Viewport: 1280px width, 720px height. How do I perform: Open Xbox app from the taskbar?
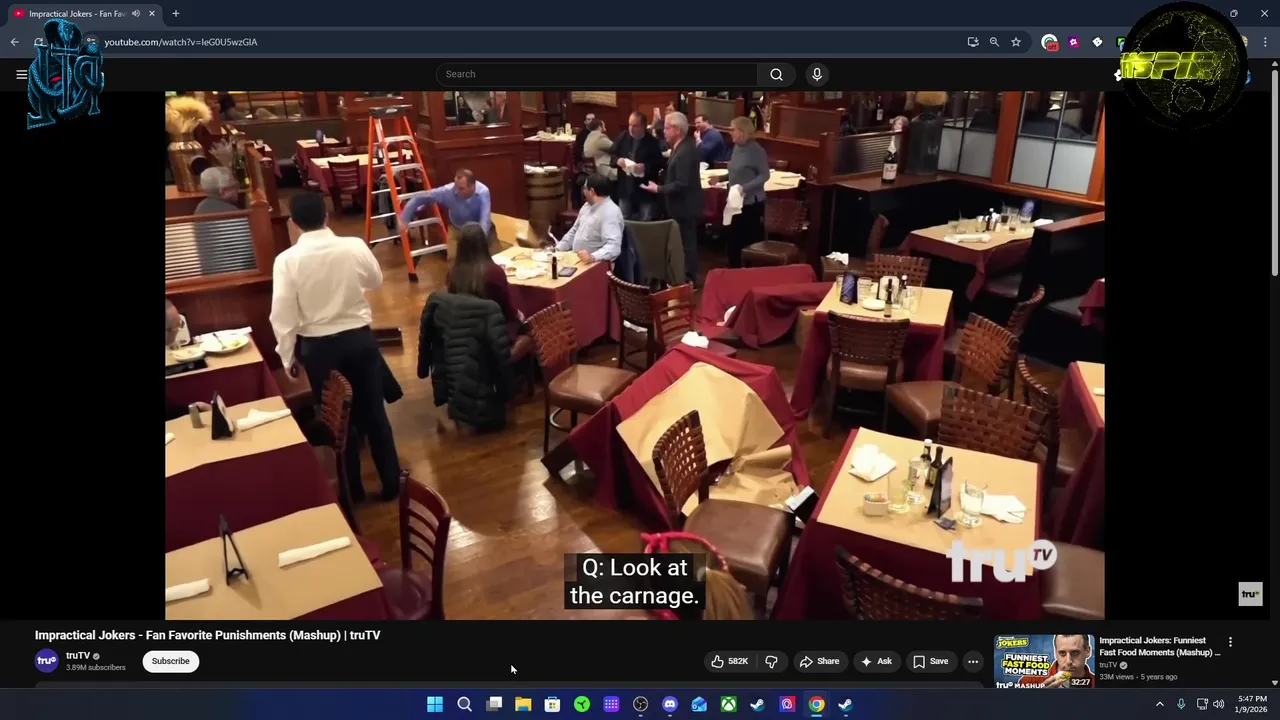[x=729, y=704]
